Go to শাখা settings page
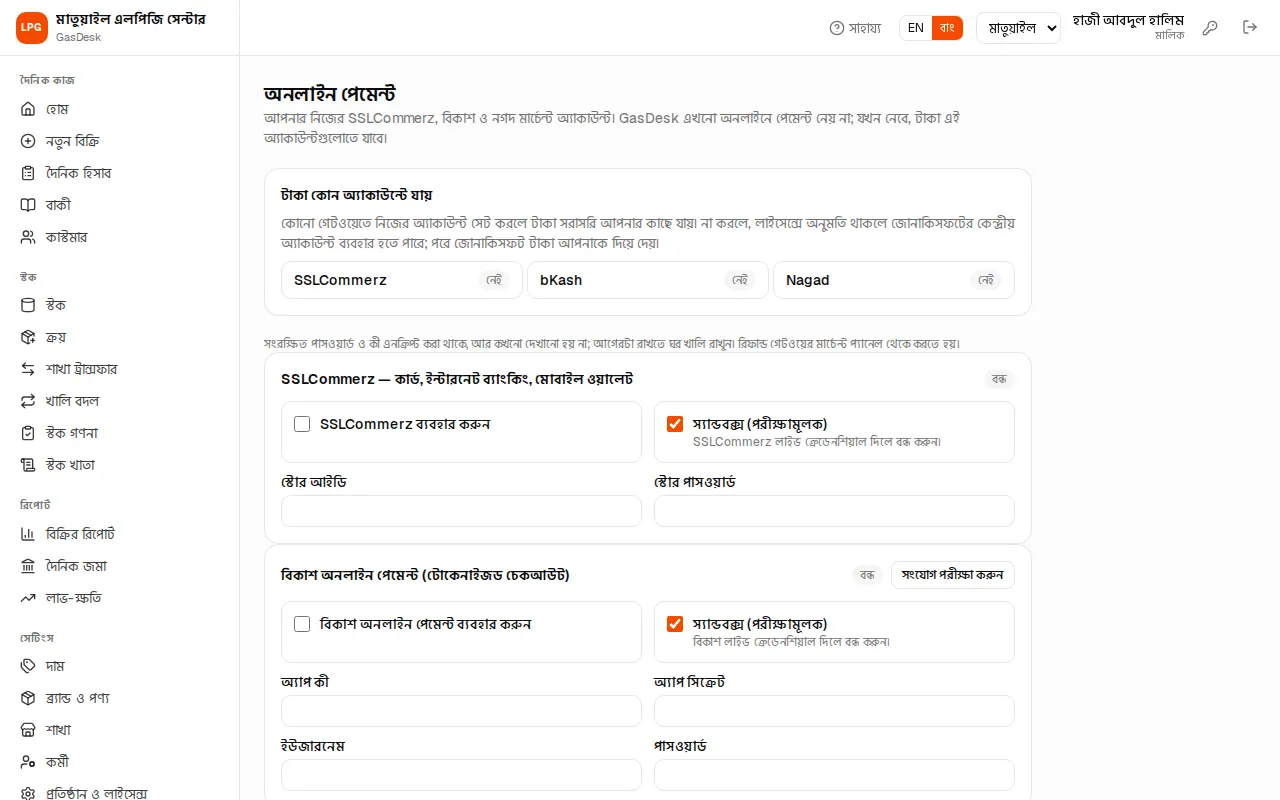 coord(120,730)
